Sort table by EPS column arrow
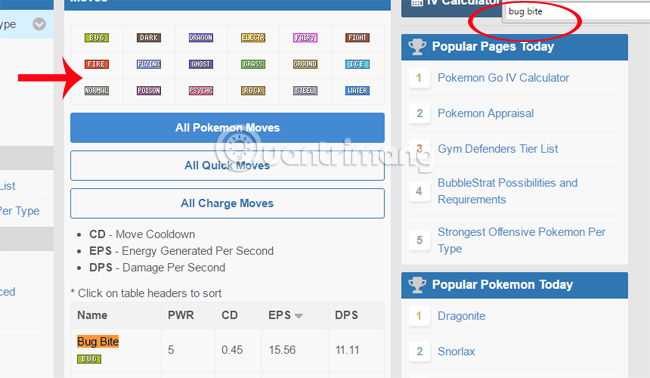Viewport: 650px width, 378px height. click(298, 316)
